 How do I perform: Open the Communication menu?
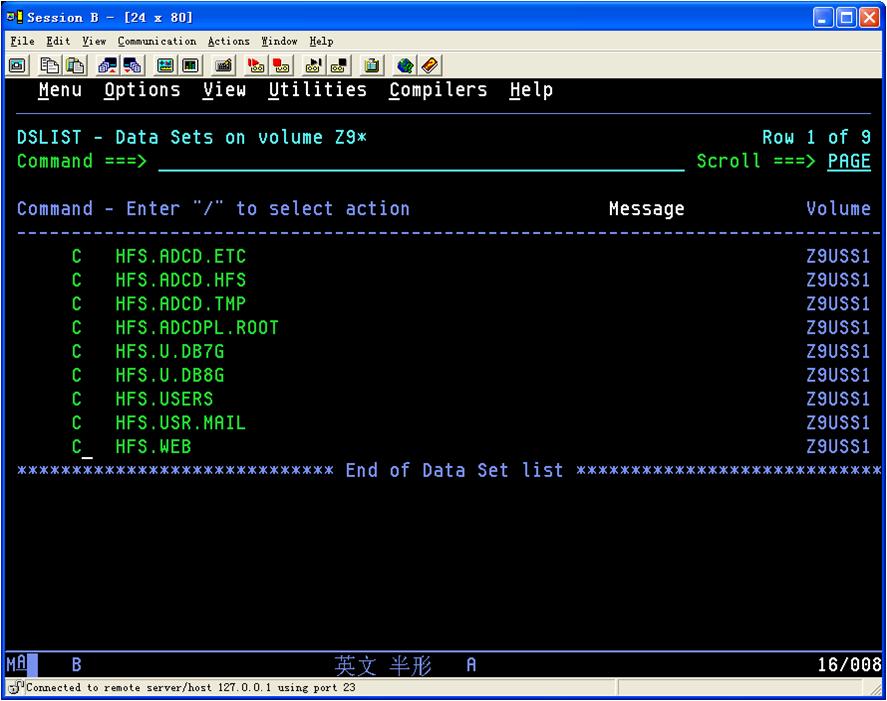coord(157,41)
